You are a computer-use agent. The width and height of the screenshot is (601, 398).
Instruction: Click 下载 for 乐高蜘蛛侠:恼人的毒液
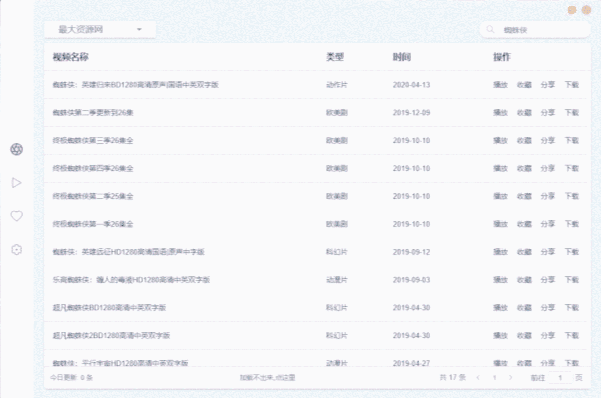pos(571,280)
